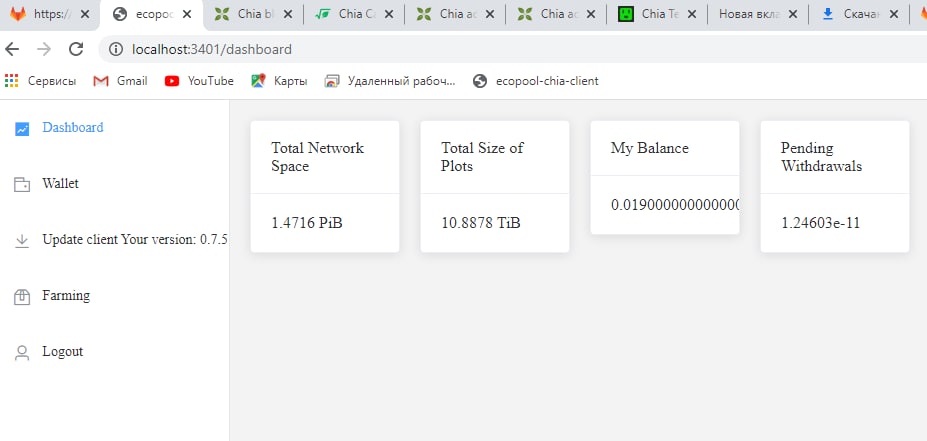Click the Farming gift box icon

(x=22, y=296)
